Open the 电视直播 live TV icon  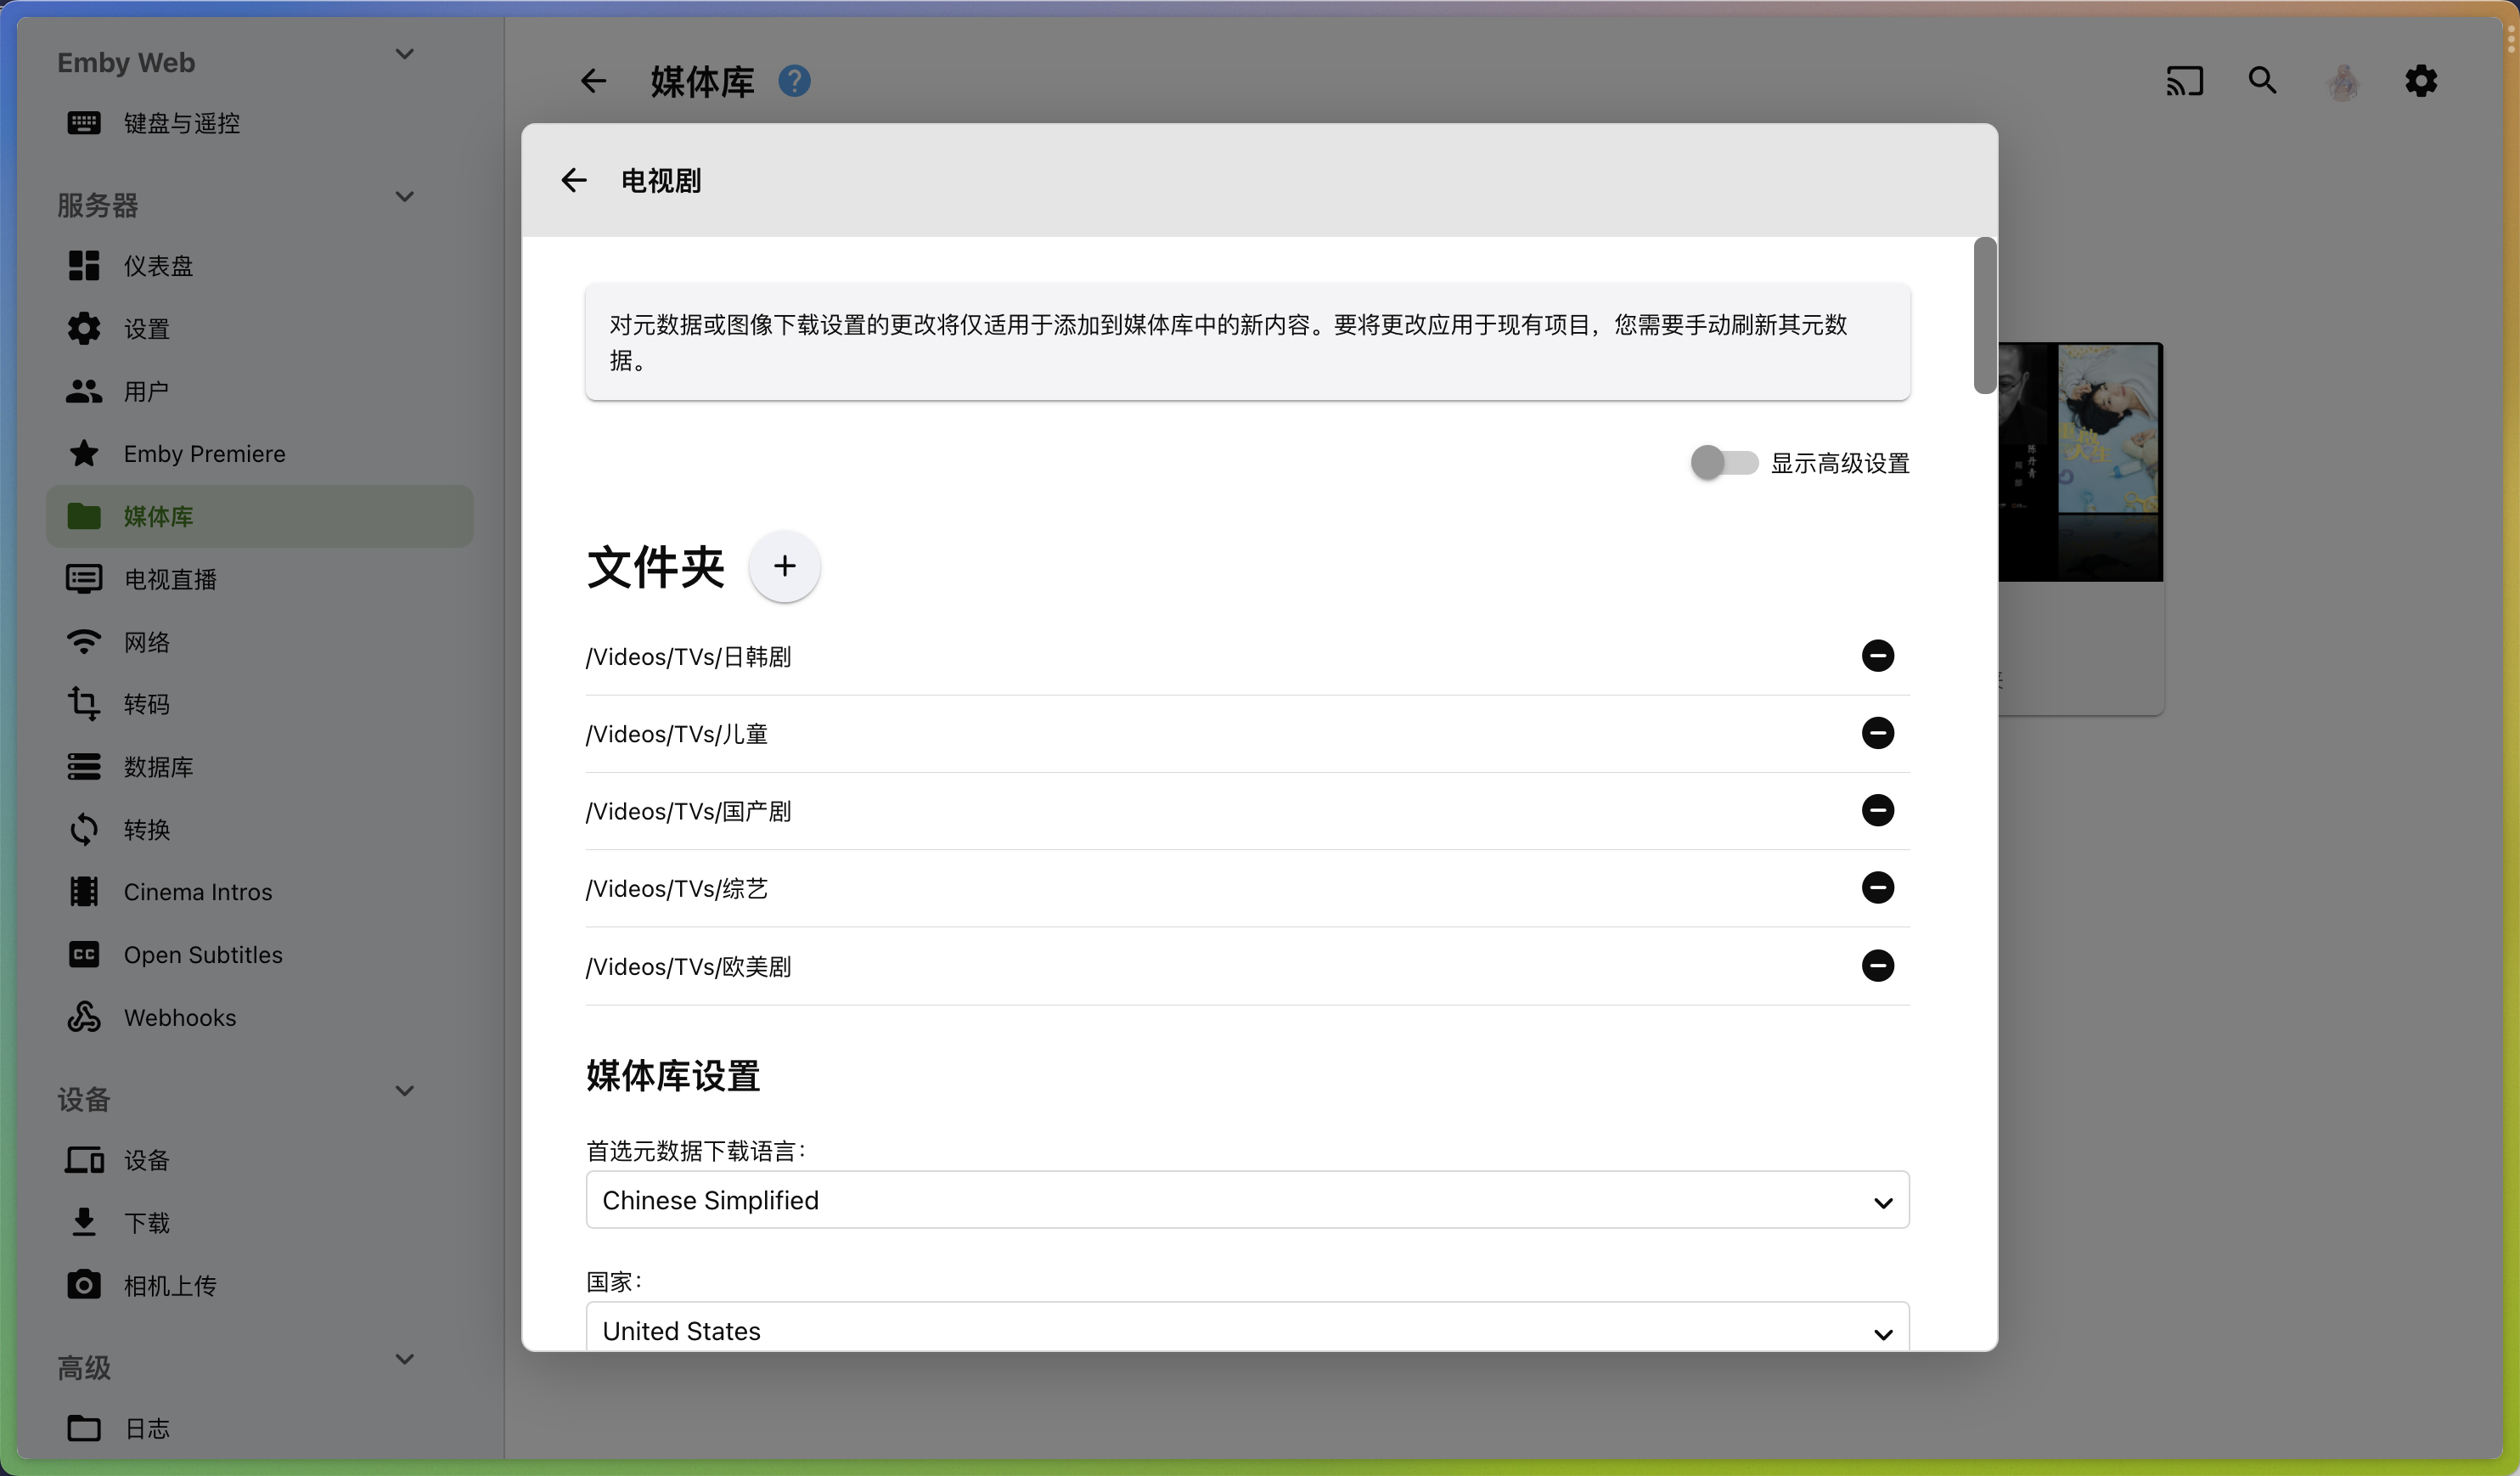(84, 579)
